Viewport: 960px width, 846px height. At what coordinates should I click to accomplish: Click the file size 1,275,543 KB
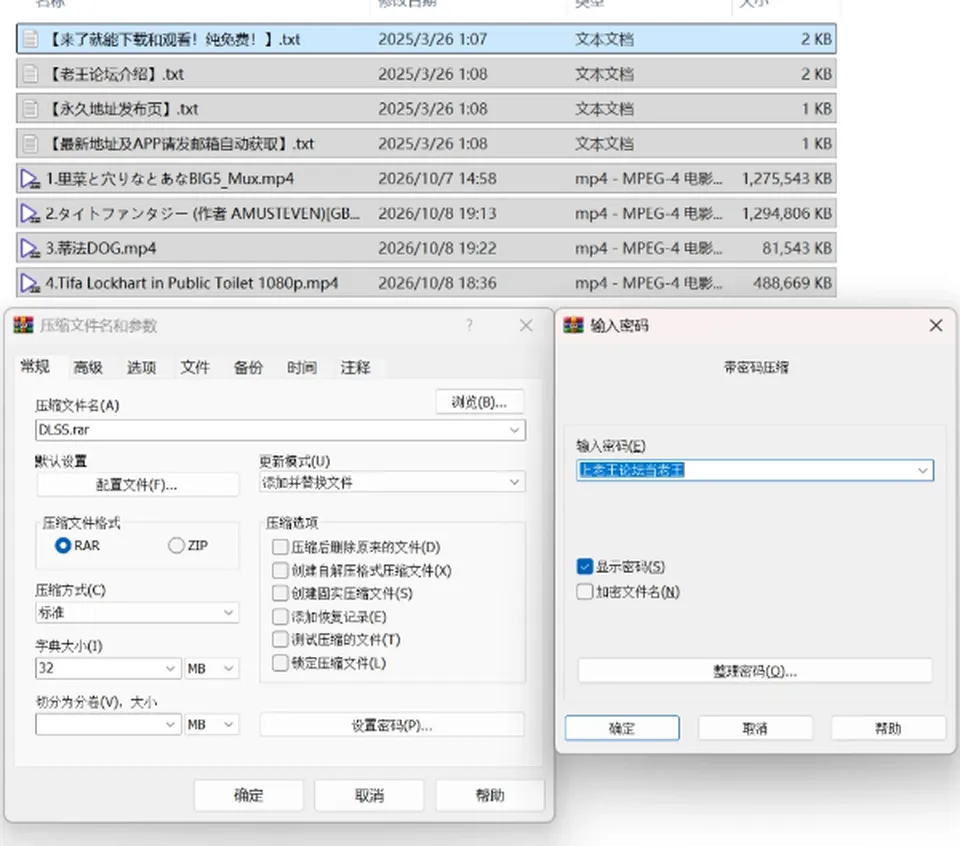click(x=787, y=179)
